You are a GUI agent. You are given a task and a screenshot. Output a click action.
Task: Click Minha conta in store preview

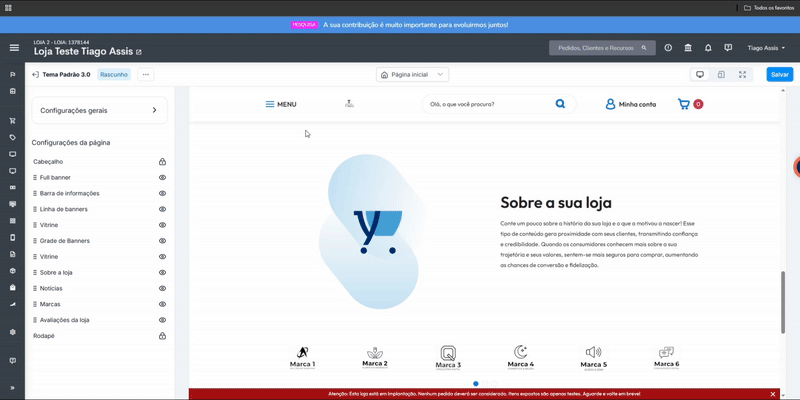[631, 104]
